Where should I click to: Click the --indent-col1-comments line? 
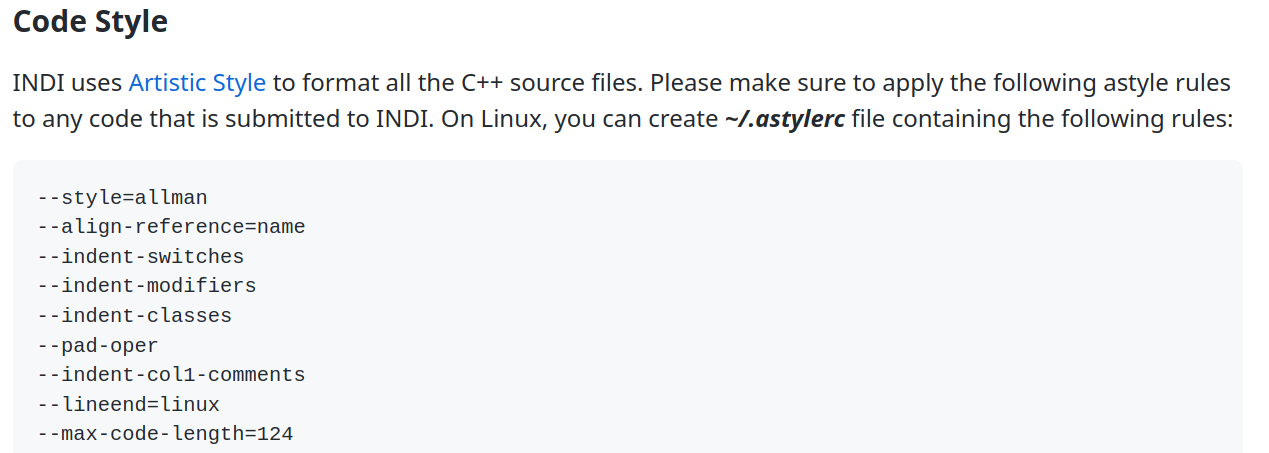(x=171, y=375)
